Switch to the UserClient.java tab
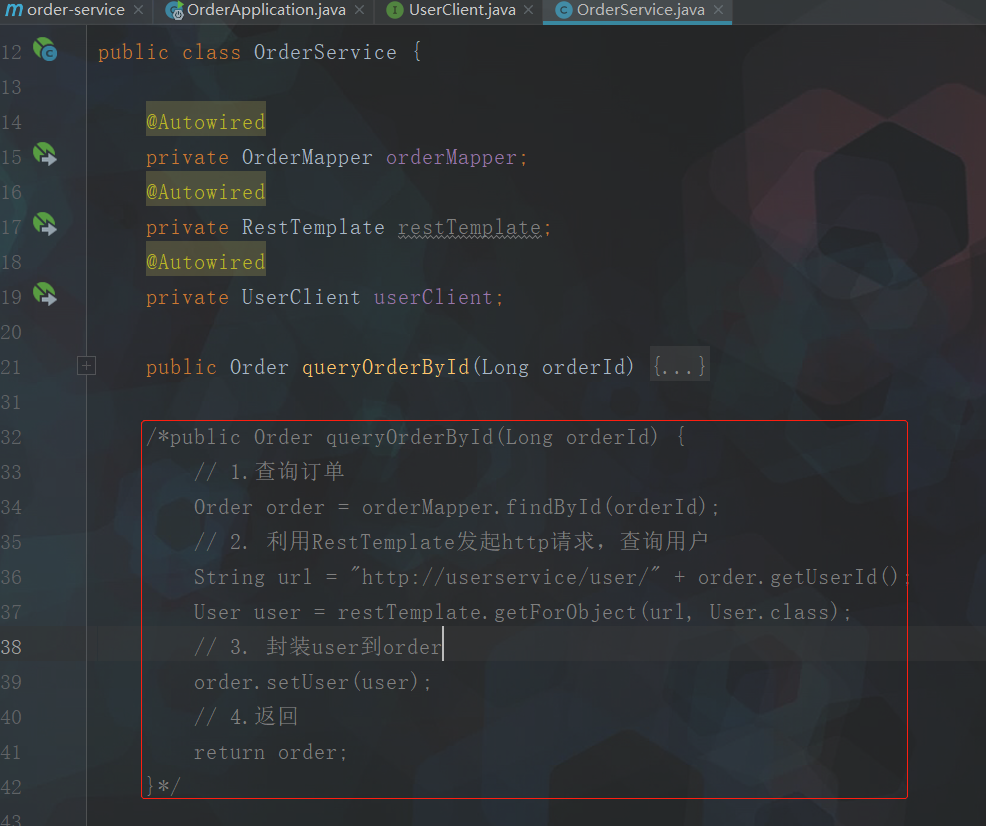 pos(462,10)
